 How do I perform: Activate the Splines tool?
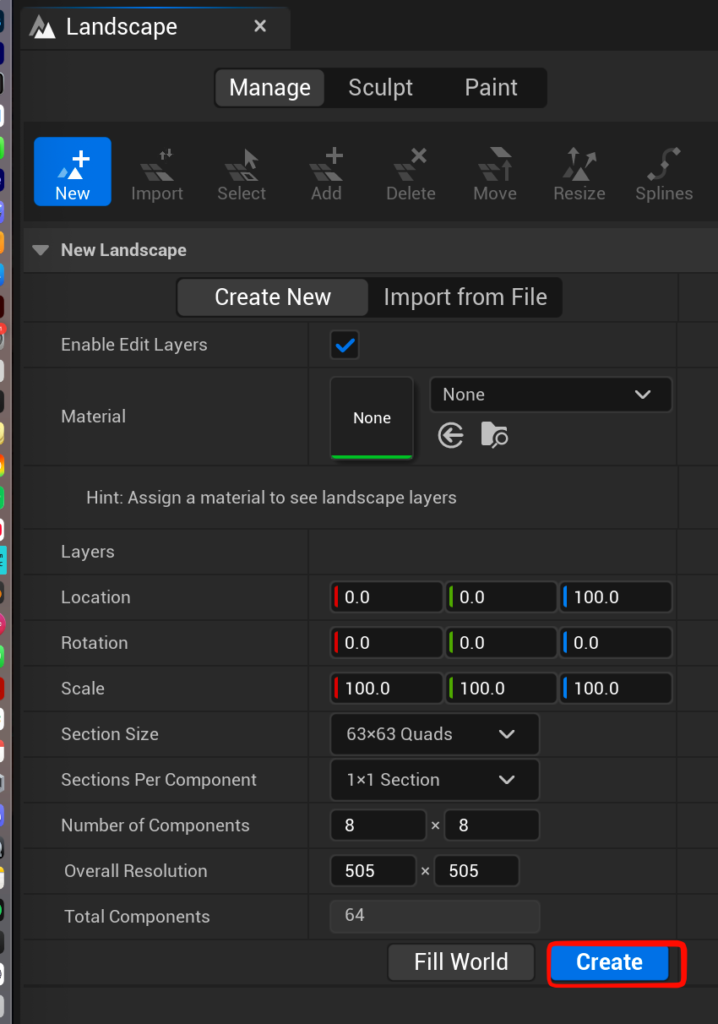click(x=664, y=172)
